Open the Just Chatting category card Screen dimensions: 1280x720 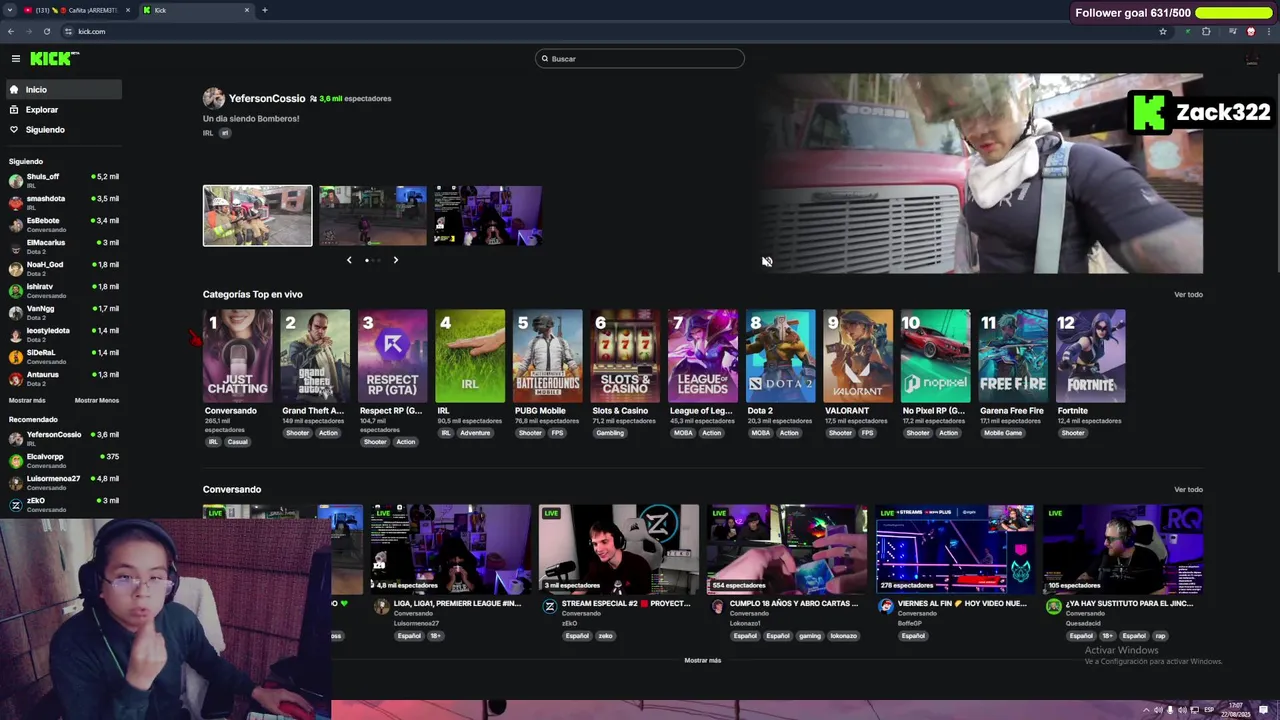click(x=238, y=356)
